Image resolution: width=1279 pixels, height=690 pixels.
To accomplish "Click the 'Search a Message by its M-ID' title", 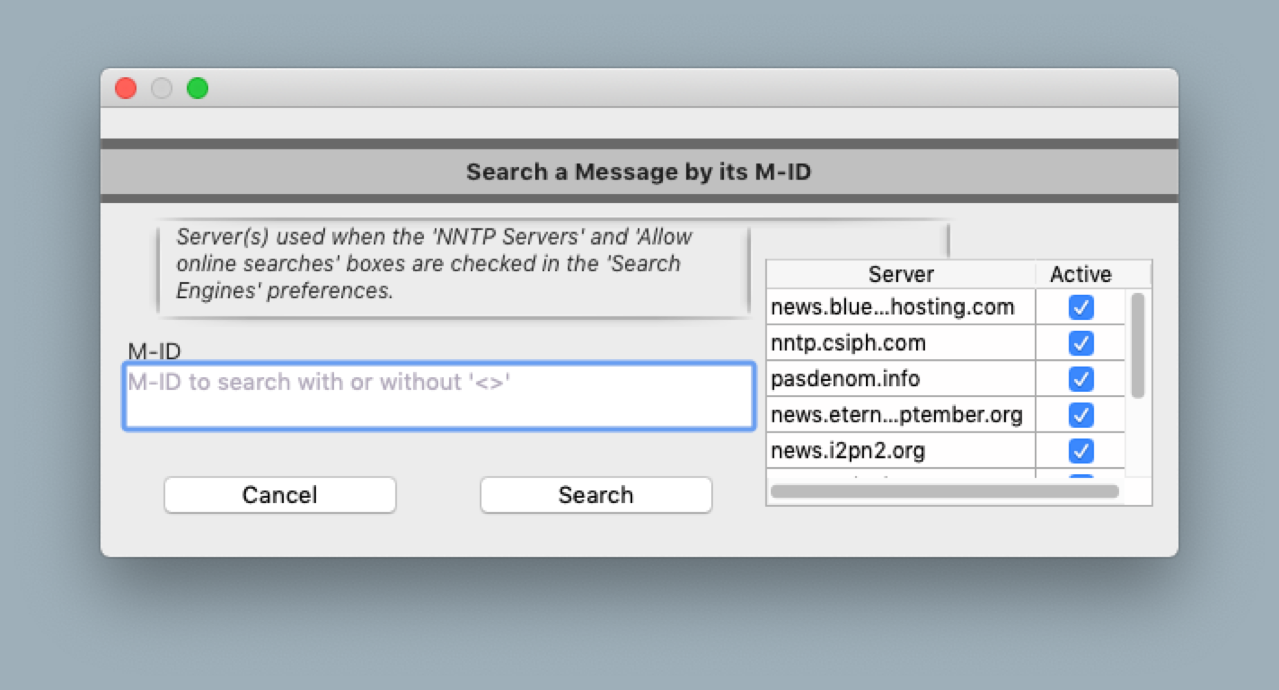I will tap(638, 172).
